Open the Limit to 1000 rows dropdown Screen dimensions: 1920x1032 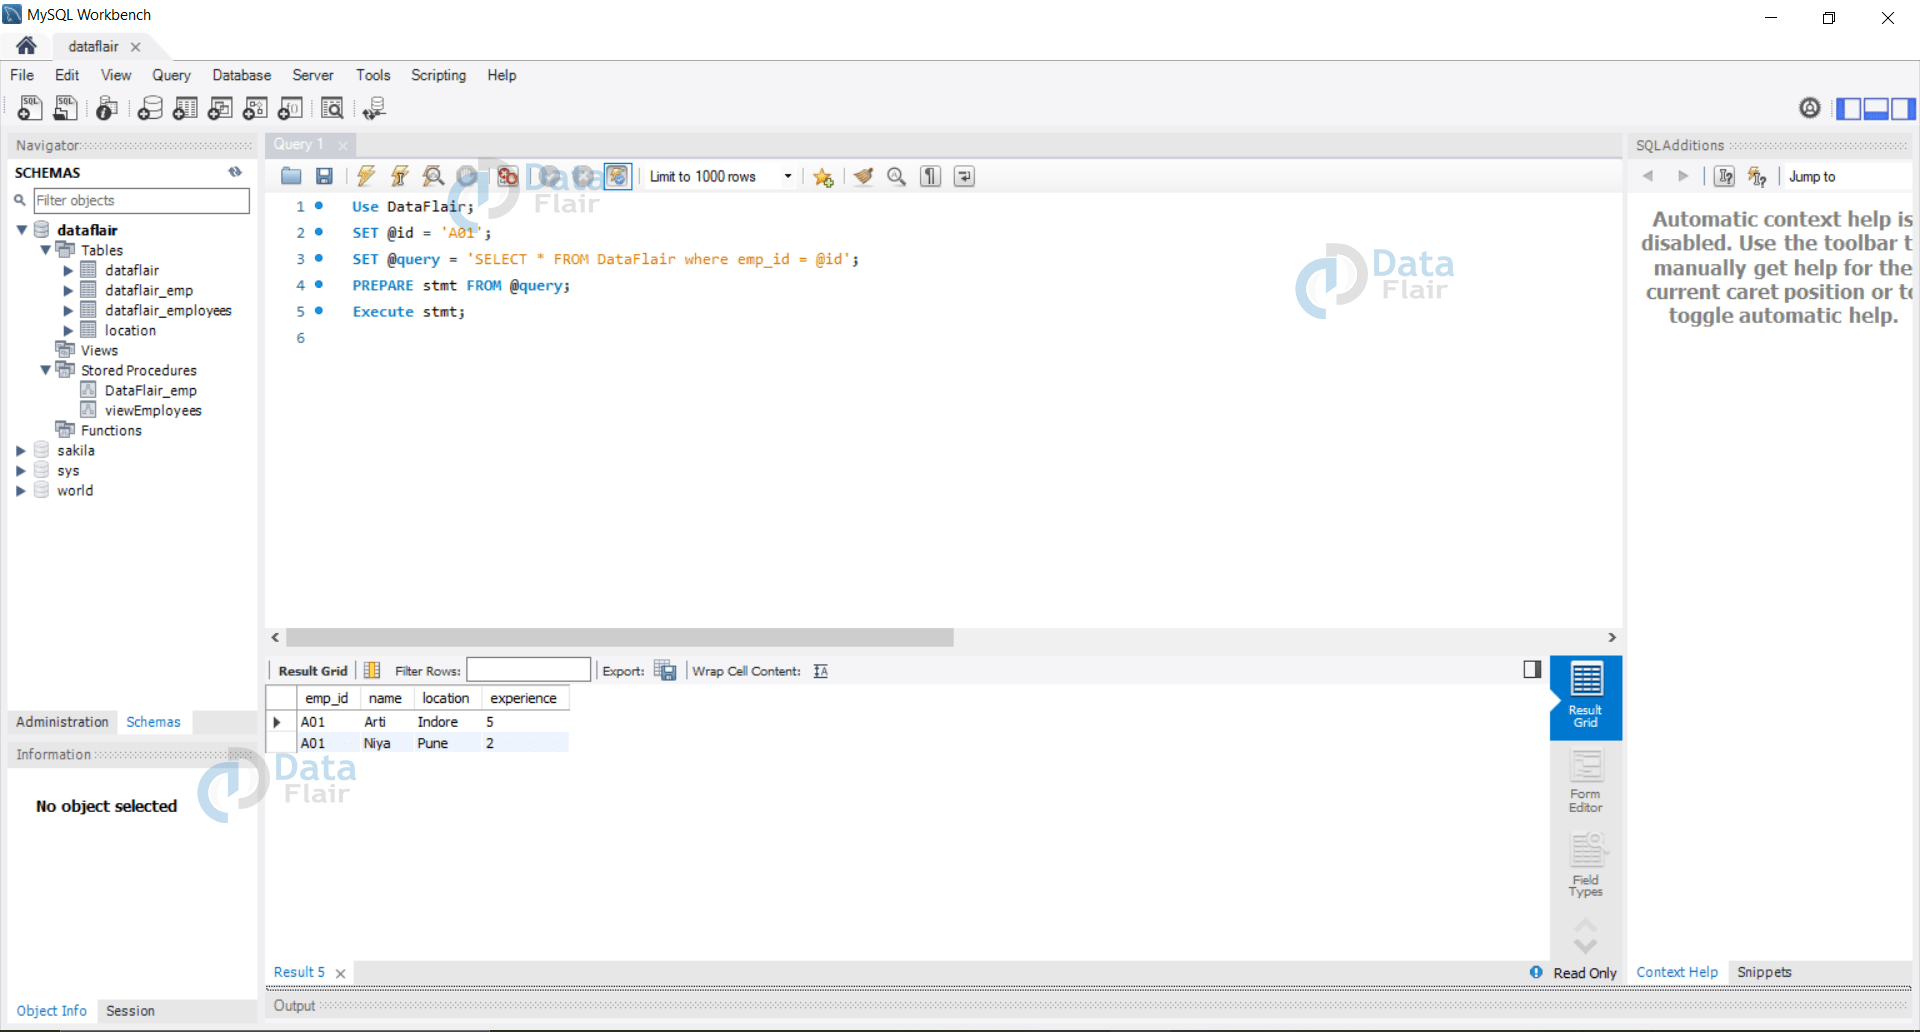(788, 176)
